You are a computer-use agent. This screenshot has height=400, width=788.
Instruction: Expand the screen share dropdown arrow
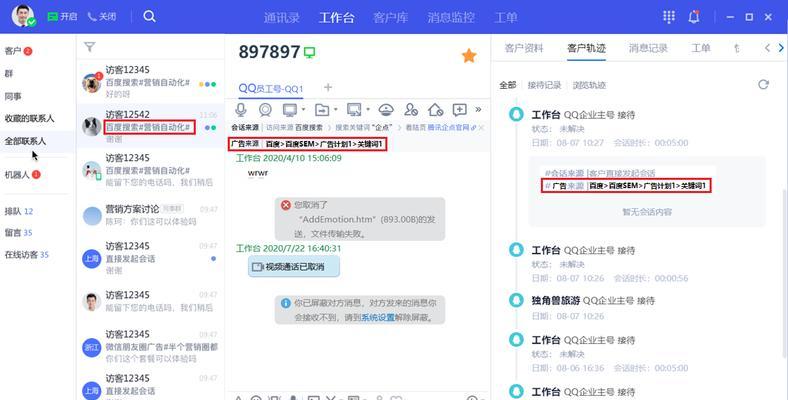(303, 110)
